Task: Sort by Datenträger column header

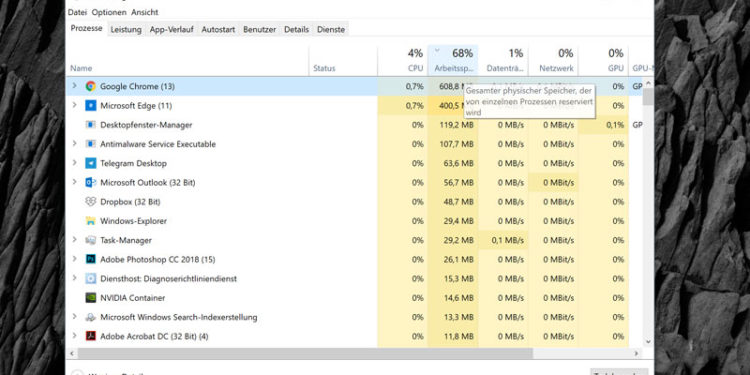Action: [503, 60]
